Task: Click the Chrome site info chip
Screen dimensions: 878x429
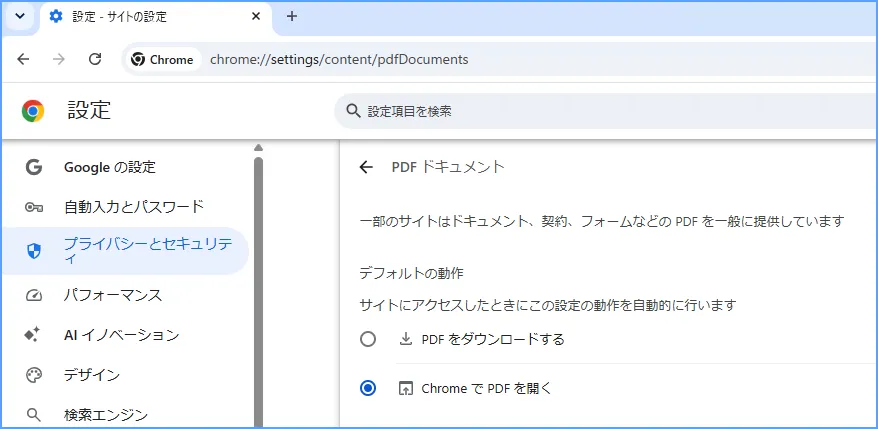Action: pyautogui.click(x=162, y=59)
